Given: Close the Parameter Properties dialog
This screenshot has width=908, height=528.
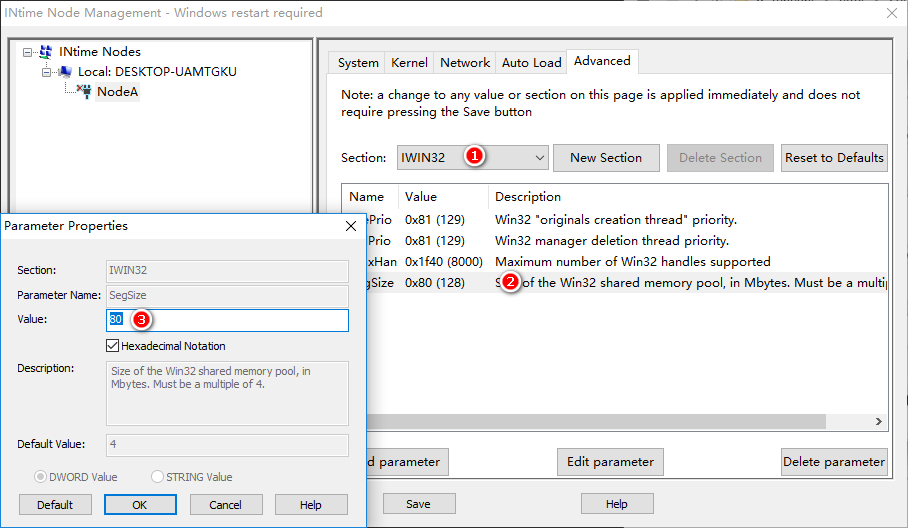Looking at the screenshot, I should point(351,226).
